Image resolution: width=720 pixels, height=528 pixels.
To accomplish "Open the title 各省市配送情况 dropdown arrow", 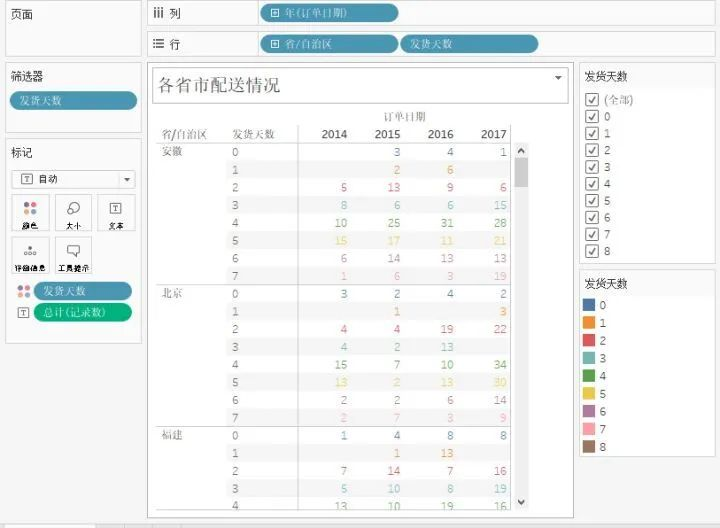I will pos(558,78).
